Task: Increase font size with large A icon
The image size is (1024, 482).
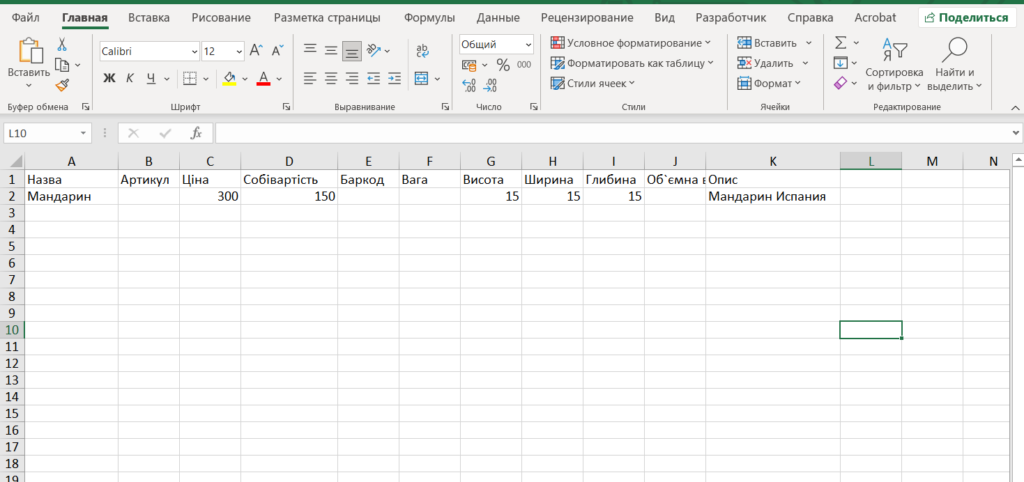Action: tap(256, 50)
